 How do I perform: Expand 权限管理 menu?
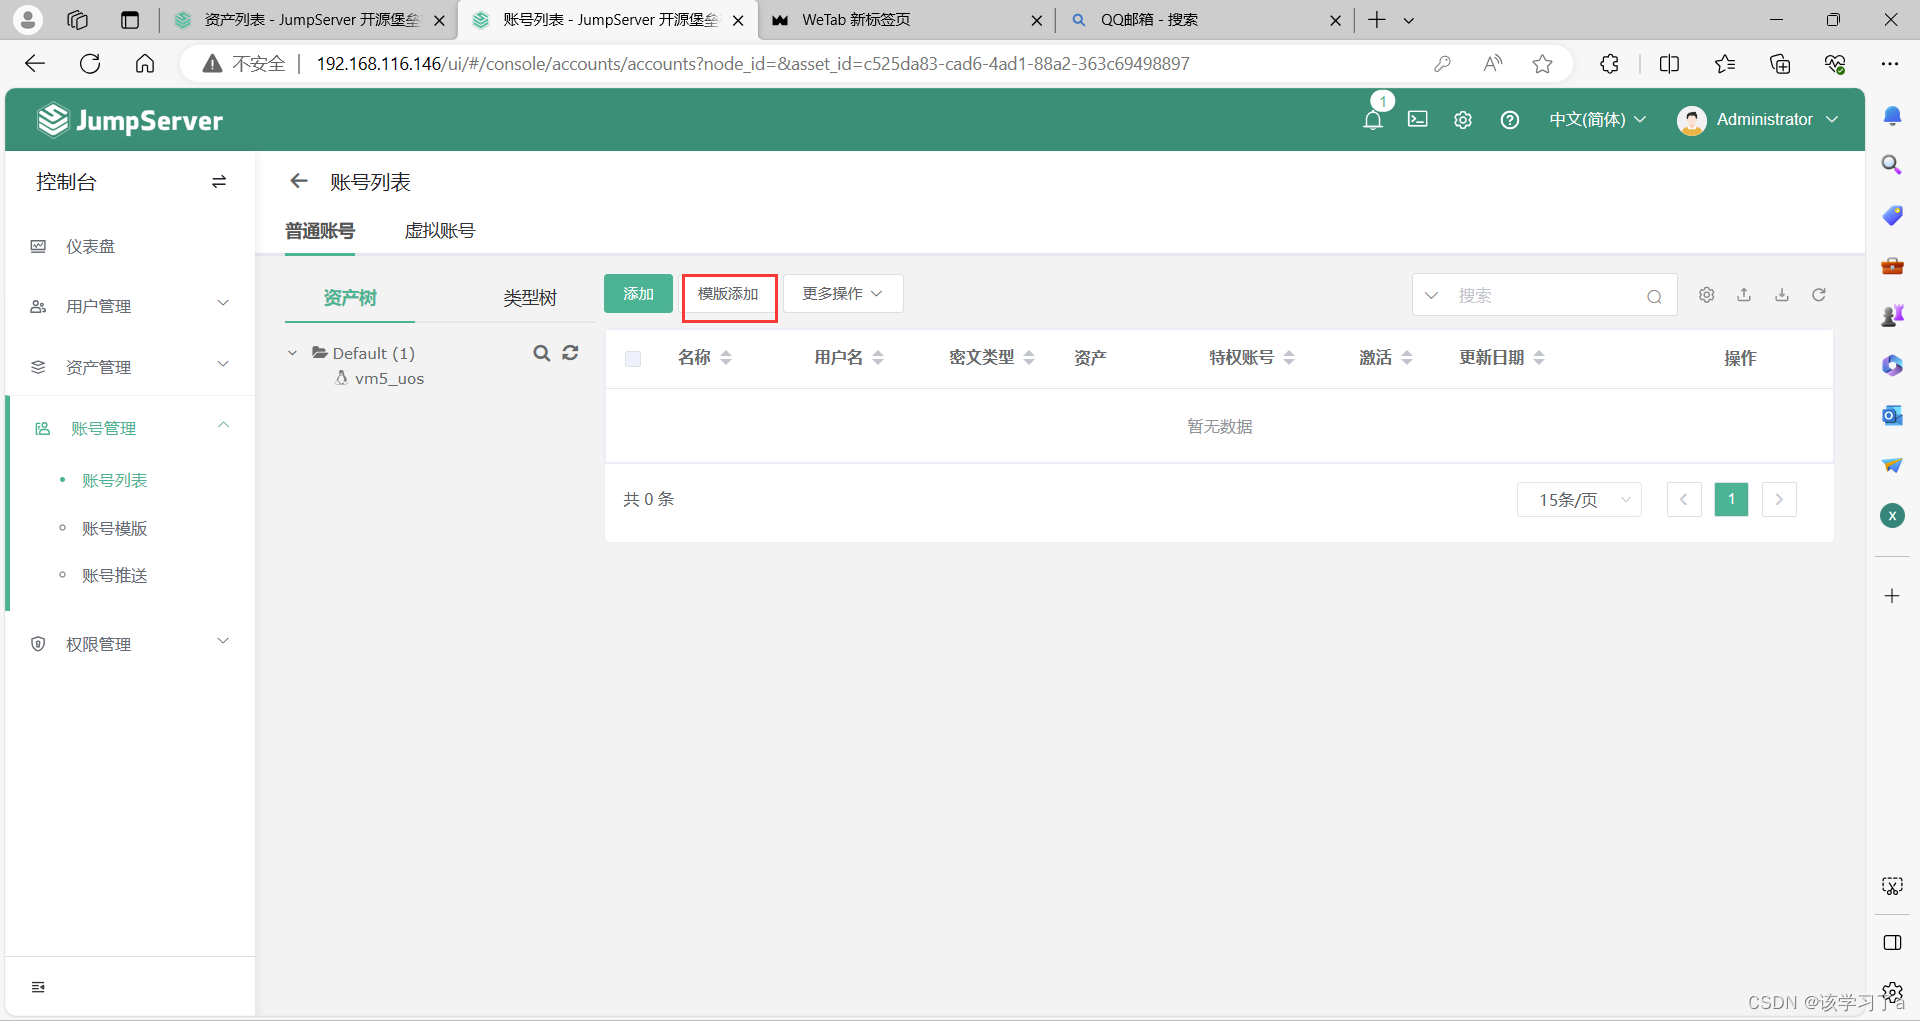(x=130, y=644)
